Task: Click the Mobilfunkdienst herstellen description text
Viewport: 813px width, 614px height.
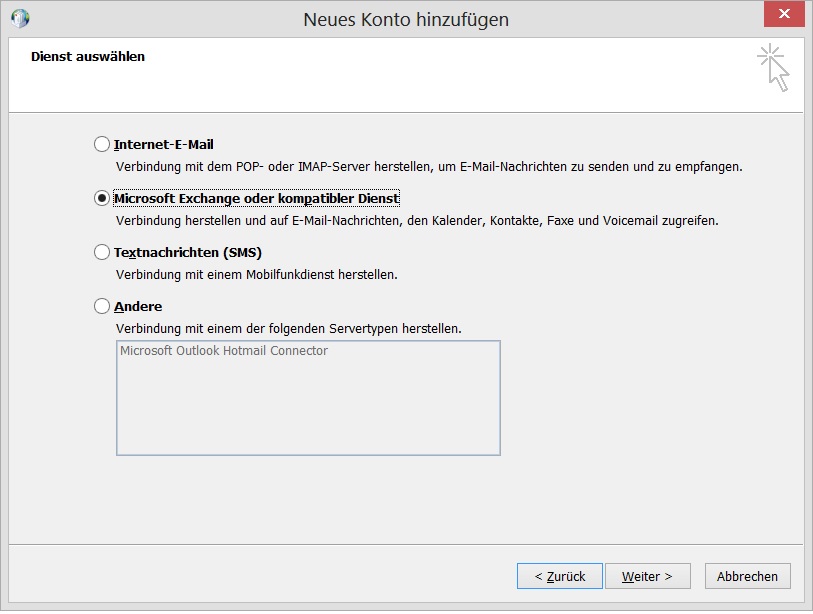Action: click(257, 274)
